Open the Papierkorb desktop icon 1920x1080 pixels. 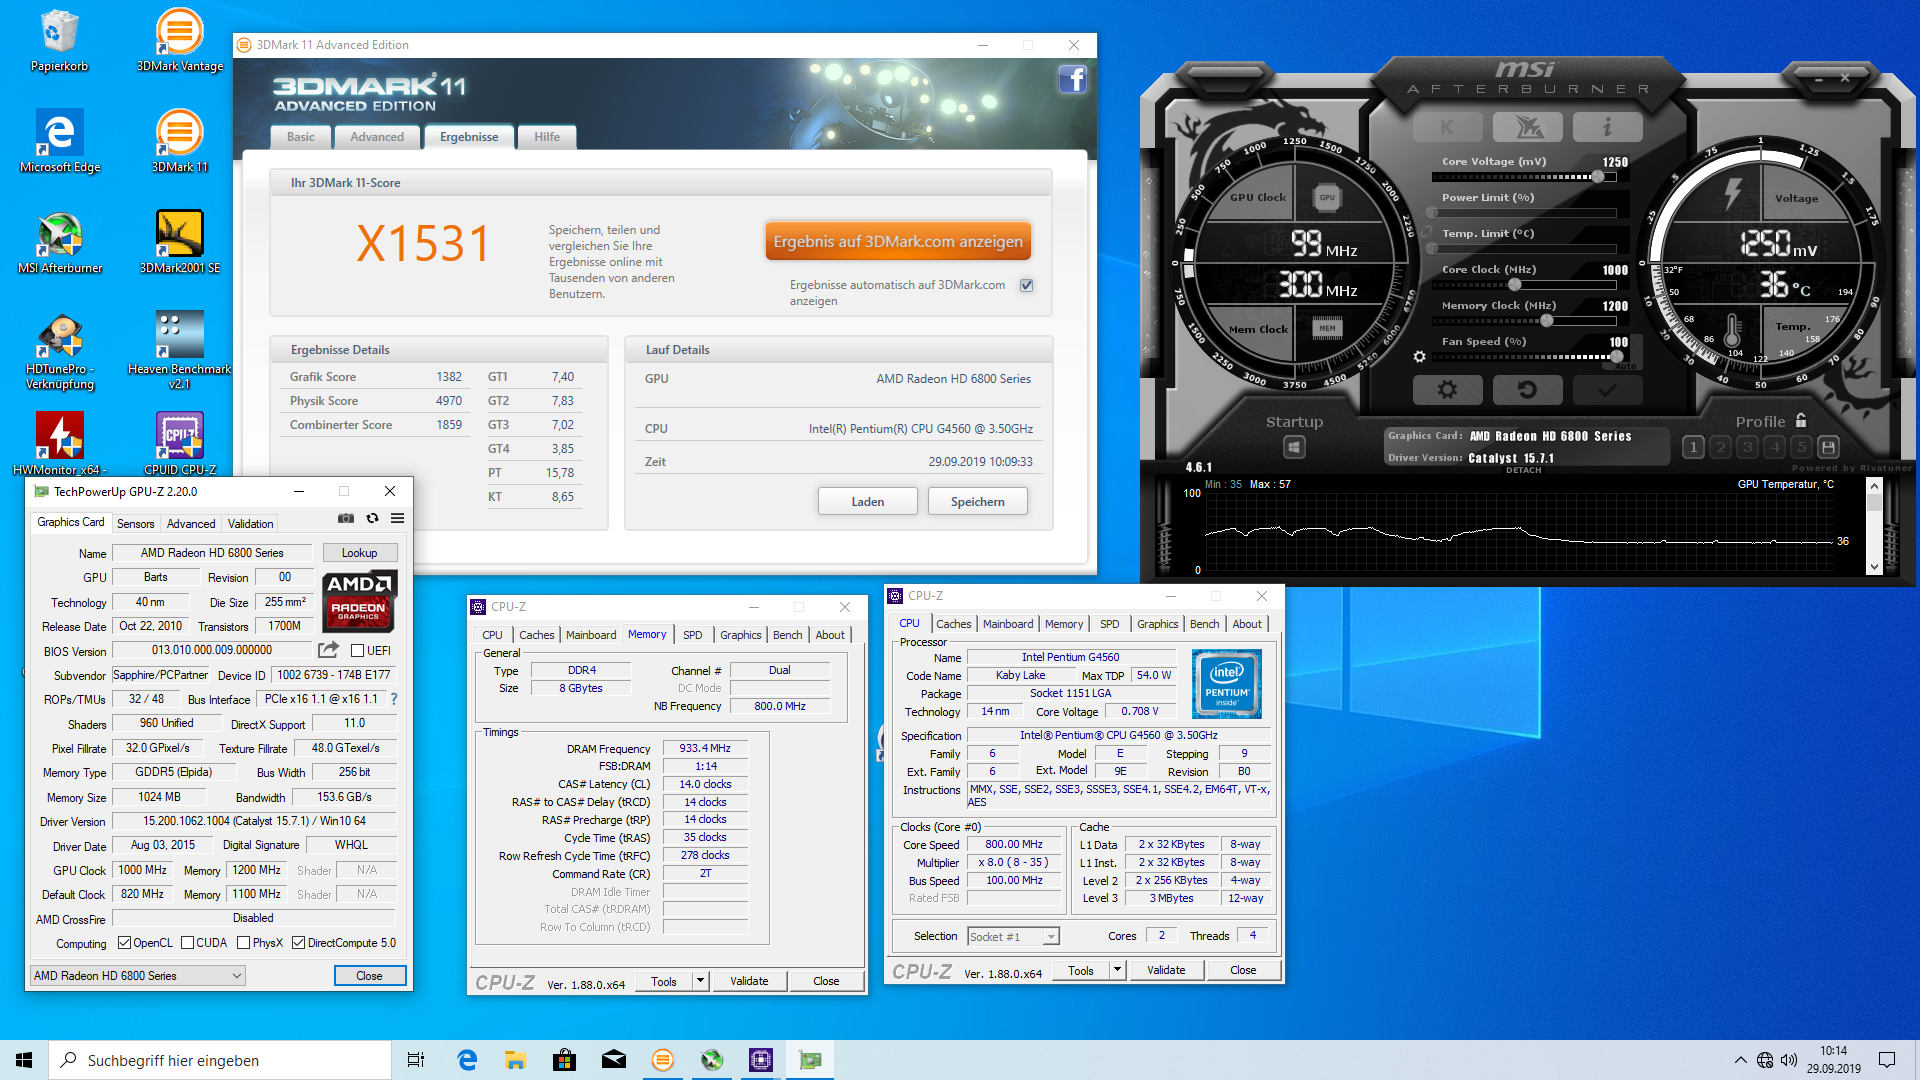tap(59, 40)
